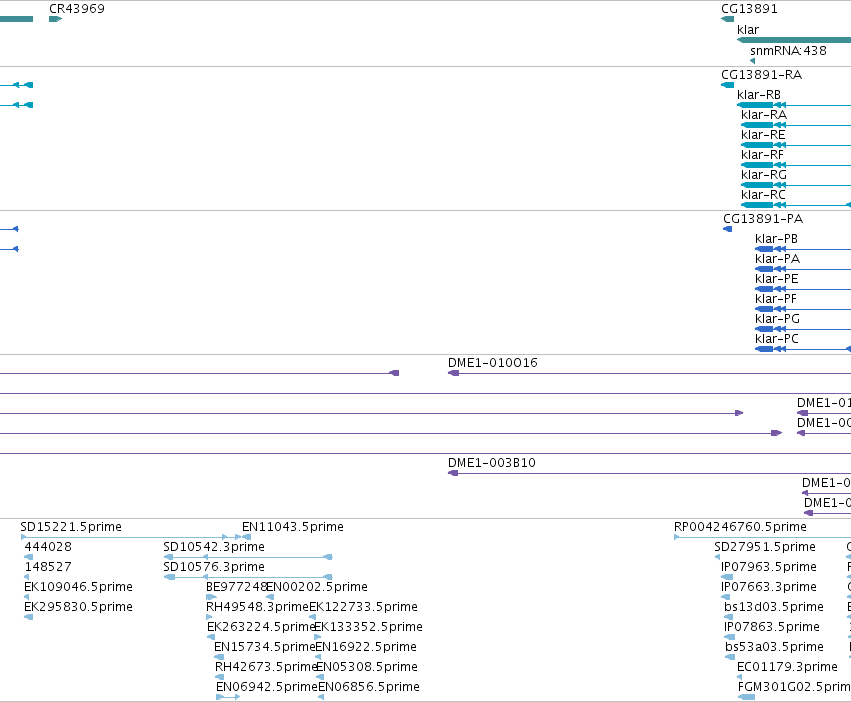Select the EN16922.5prime EST label

pyautogui.click(x=366, y=647)
